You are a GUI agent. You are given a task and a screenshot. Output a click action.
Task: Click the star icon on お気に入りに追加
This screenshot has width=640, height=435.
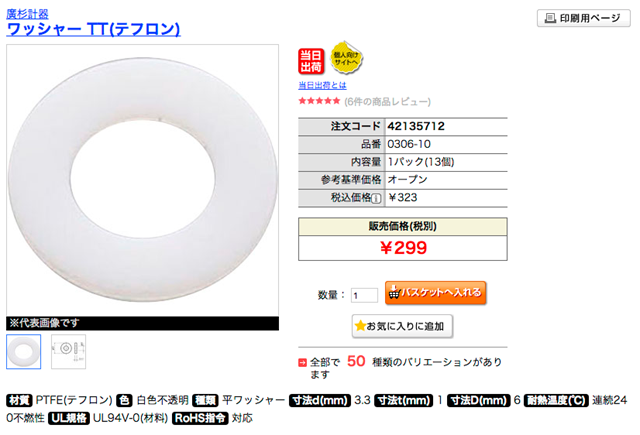click(x=360, y=326)
